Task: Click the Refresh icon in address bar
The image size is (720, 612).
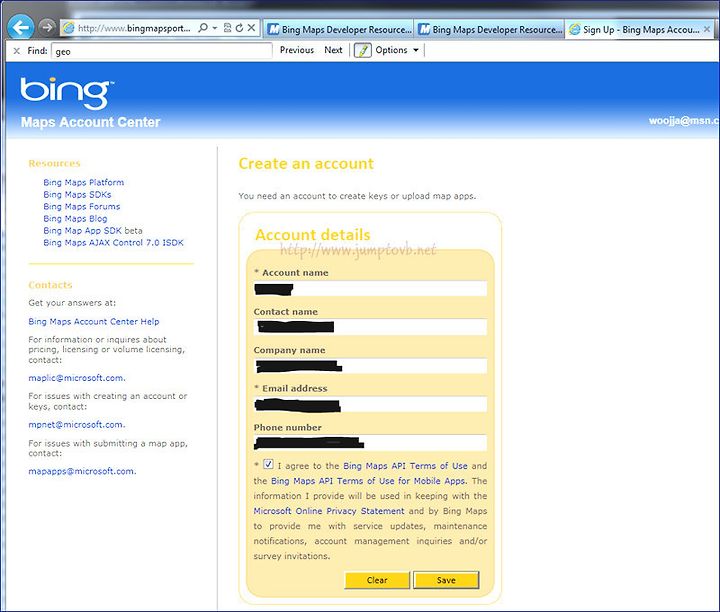Action: click(239, 28)
